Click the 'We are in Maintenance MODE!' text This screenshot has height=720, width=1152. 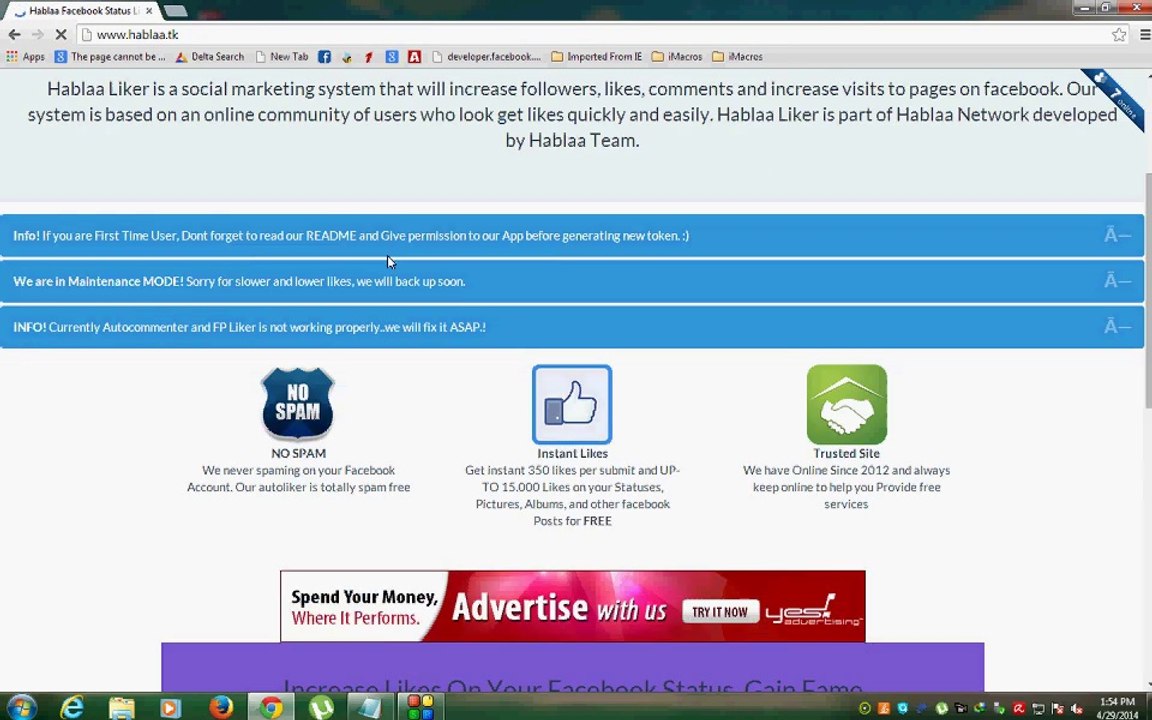(98, 281)
